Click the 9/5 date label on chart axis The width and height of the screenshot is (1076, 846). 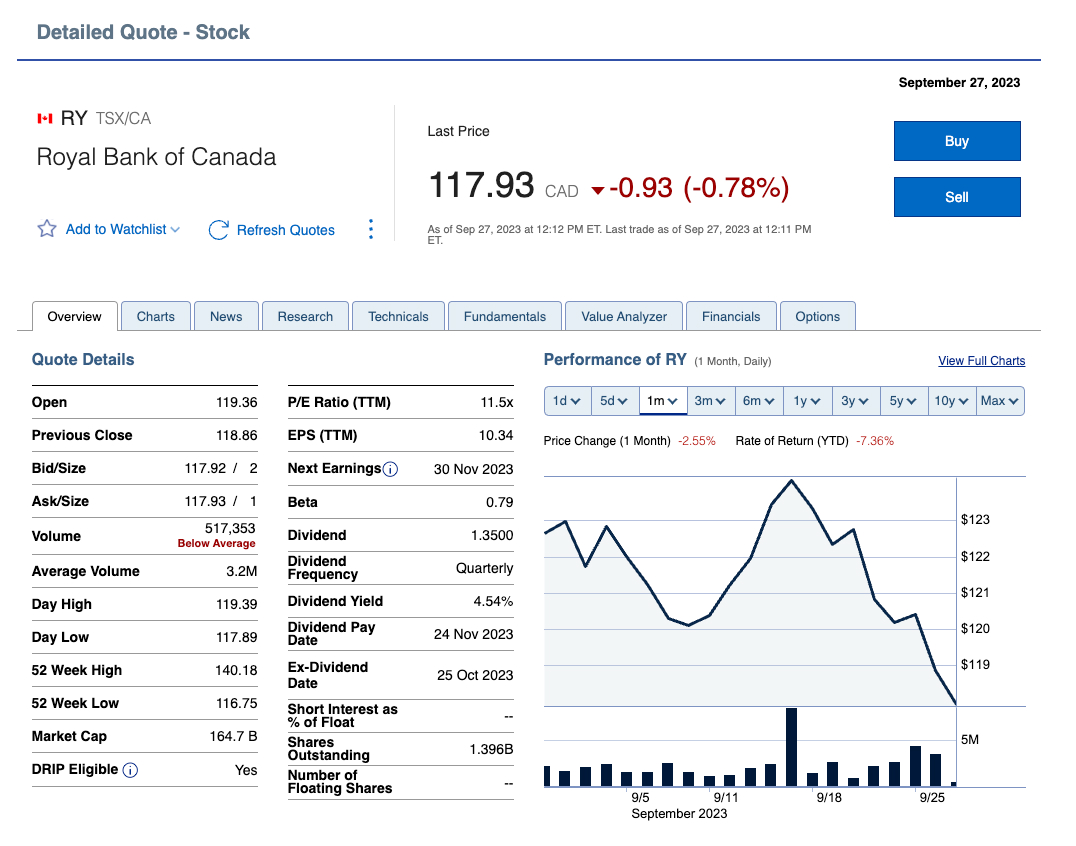pyautogui.click(x=640, y=797)
